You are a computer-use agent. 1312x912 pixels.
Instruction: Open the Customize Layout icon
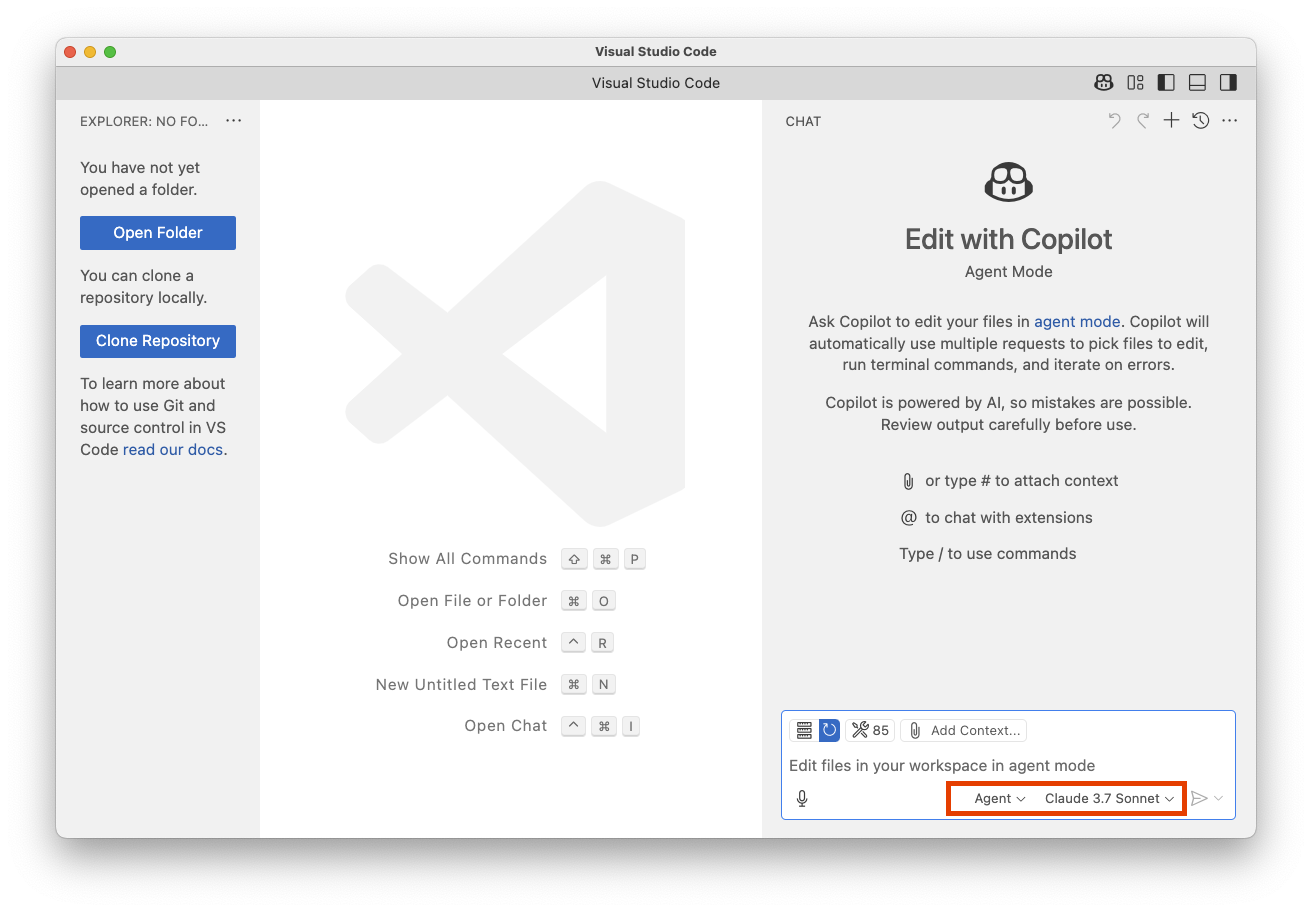pyautogui.click(x=1135, y=83)
